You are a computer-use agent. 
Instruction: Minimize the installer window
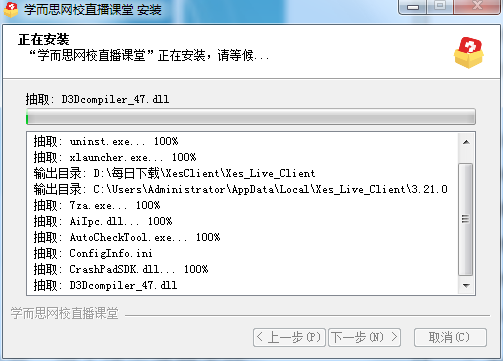413,7
